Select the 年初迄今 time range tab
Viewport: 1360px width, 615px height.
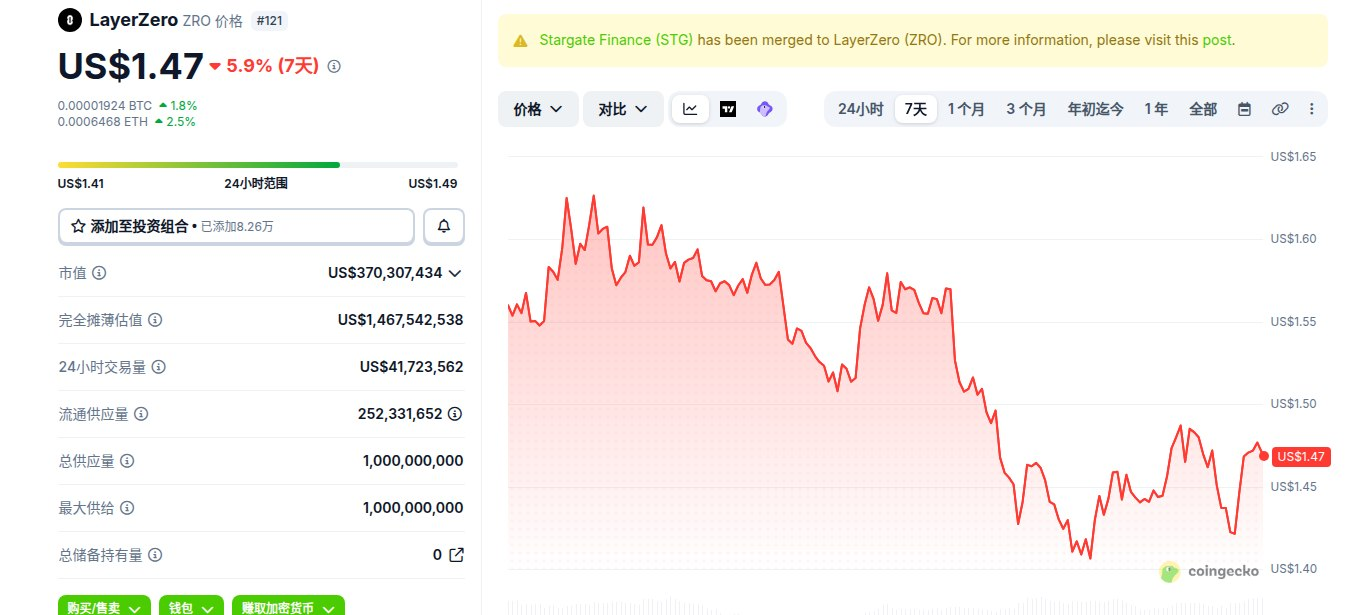(1095, 109)
